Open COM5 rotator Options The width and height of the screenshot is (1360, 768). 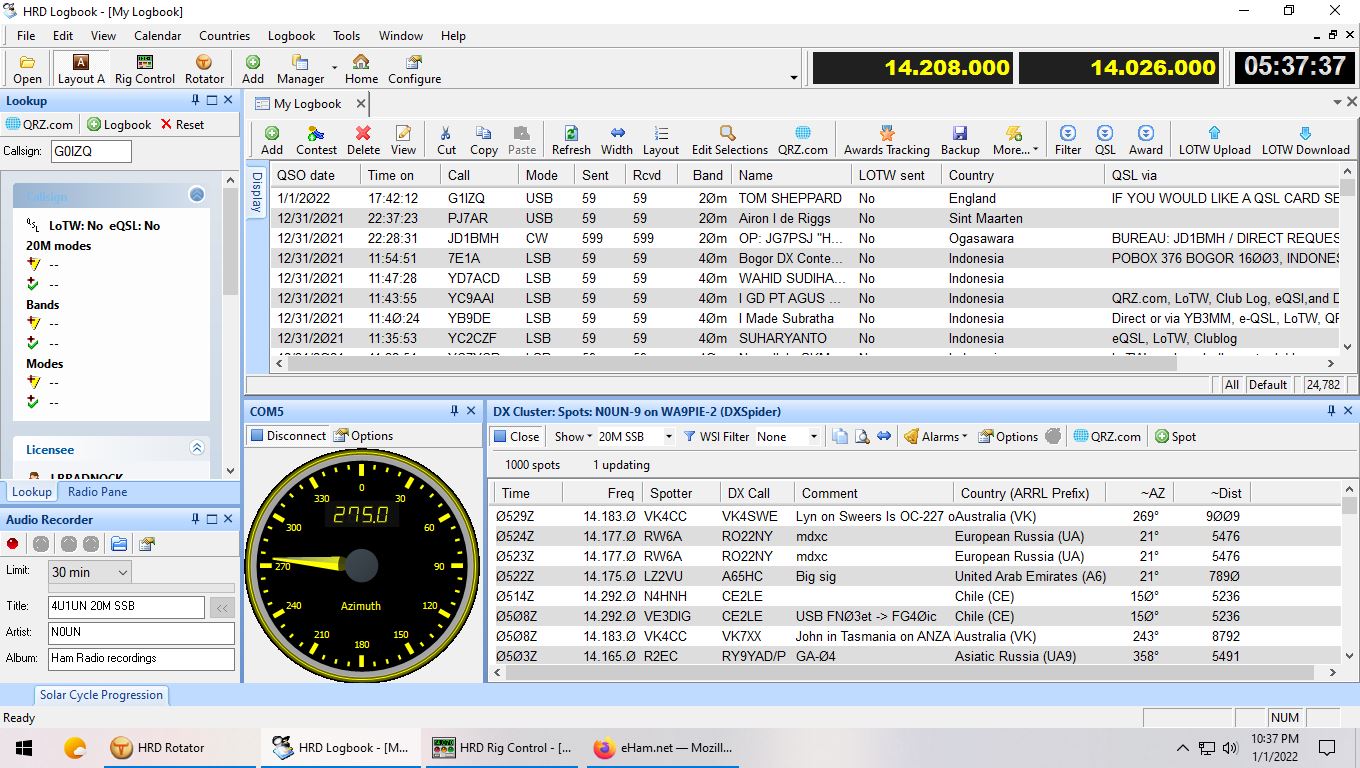[363, 436]
